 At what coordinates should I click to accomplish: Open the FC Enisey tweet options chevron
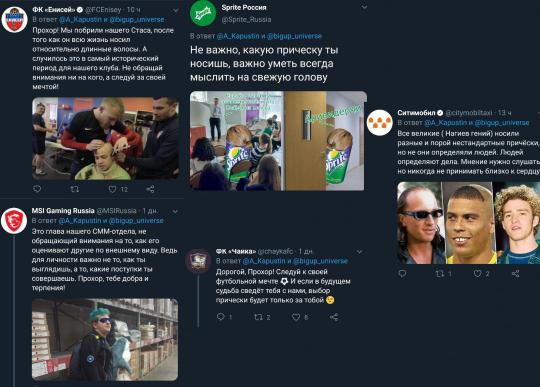[x=176, y=10]
